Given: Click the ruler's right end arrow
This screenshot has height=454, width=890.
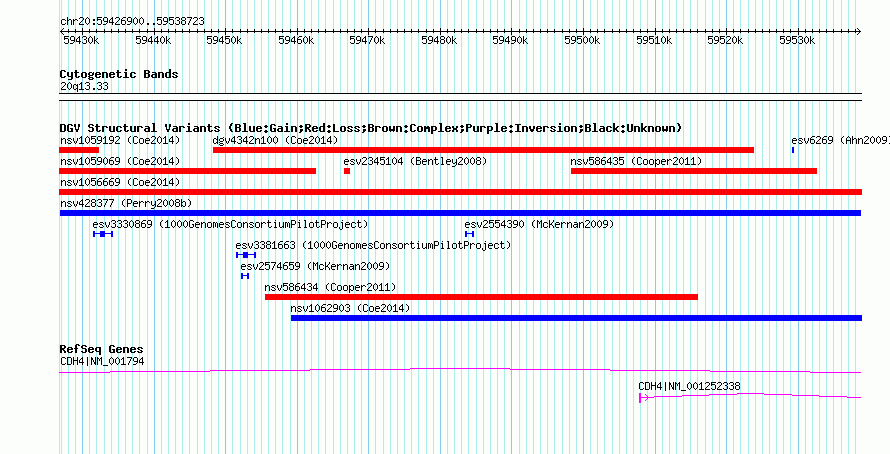Looking at the screenshot, I should 859,31.
